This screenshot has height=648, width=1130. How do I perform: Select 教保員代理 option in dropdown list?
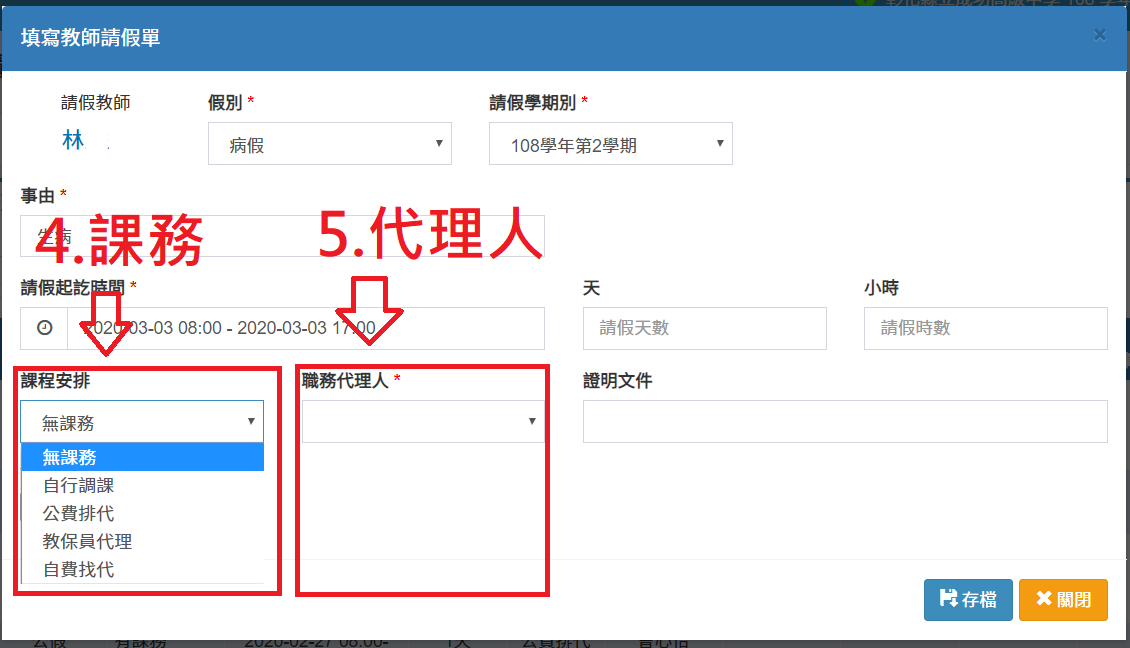click(143, 541)
